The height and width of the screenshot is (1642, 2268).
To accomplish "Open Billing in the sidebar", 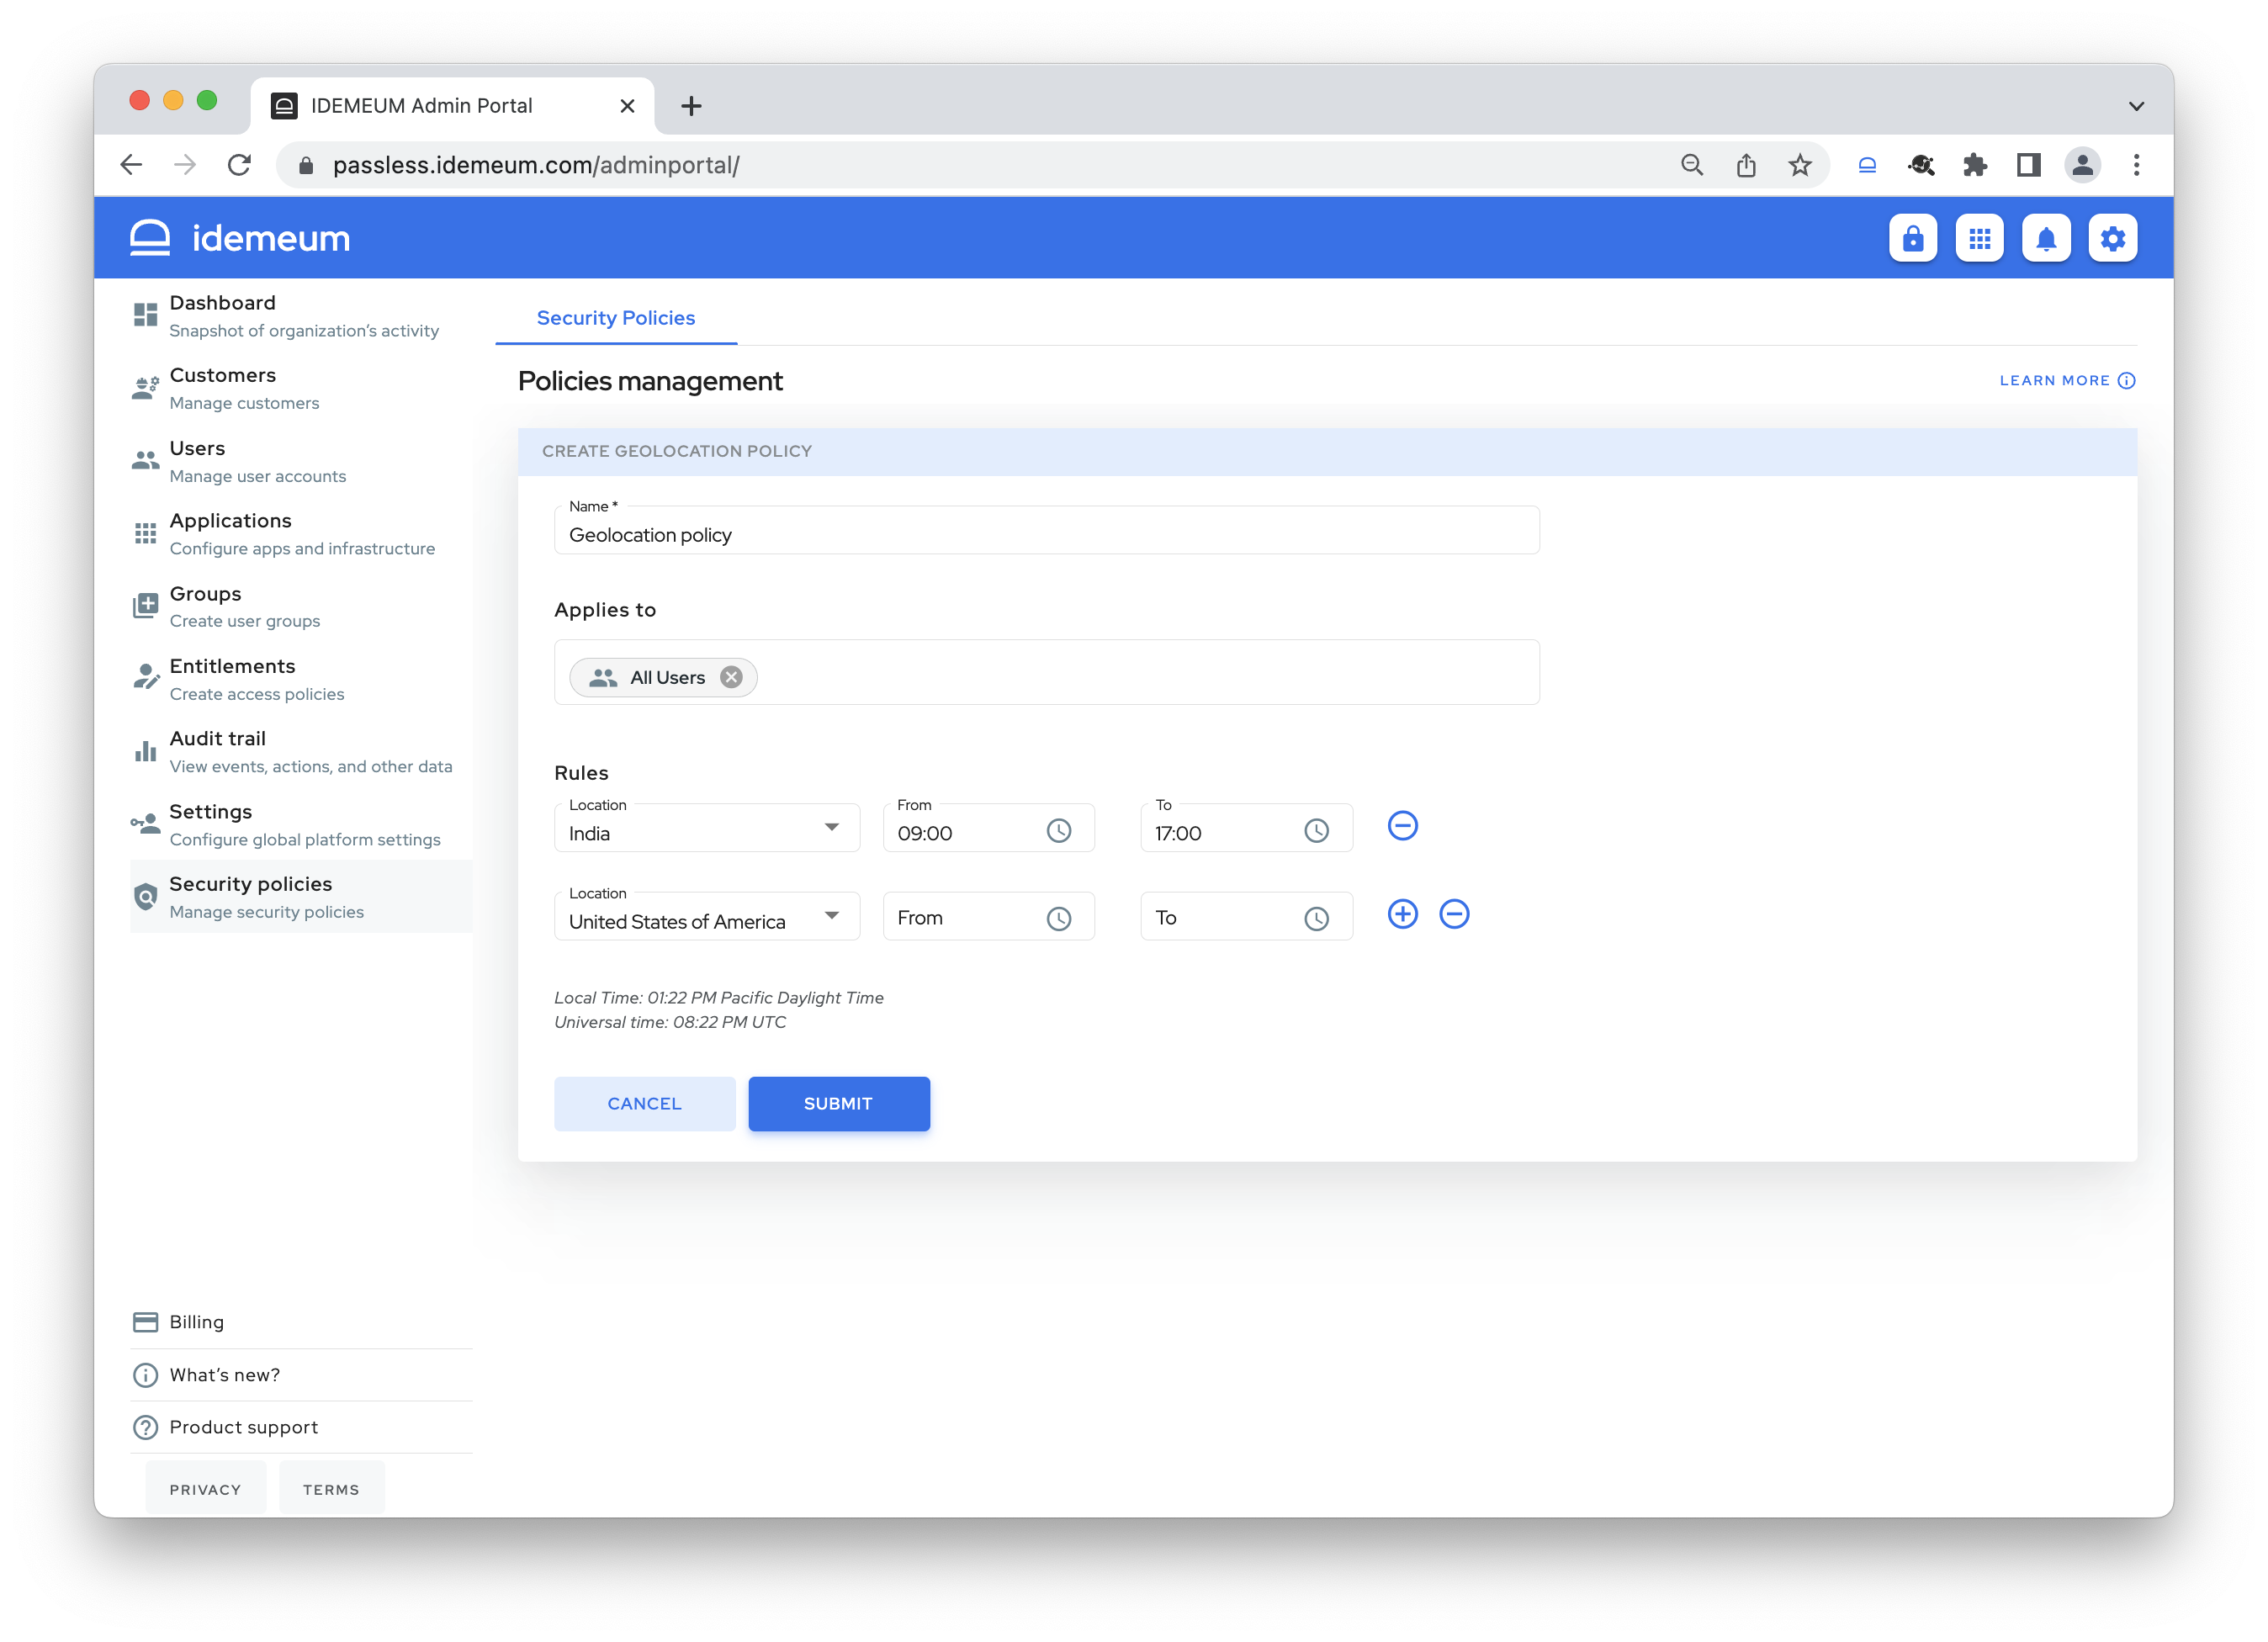I will 300,1321.
